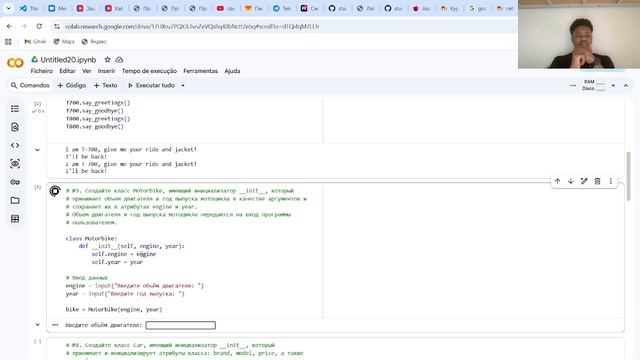Move cell down with arrow icon
Viewport: 640px width, 360px height.
(571, 181)
